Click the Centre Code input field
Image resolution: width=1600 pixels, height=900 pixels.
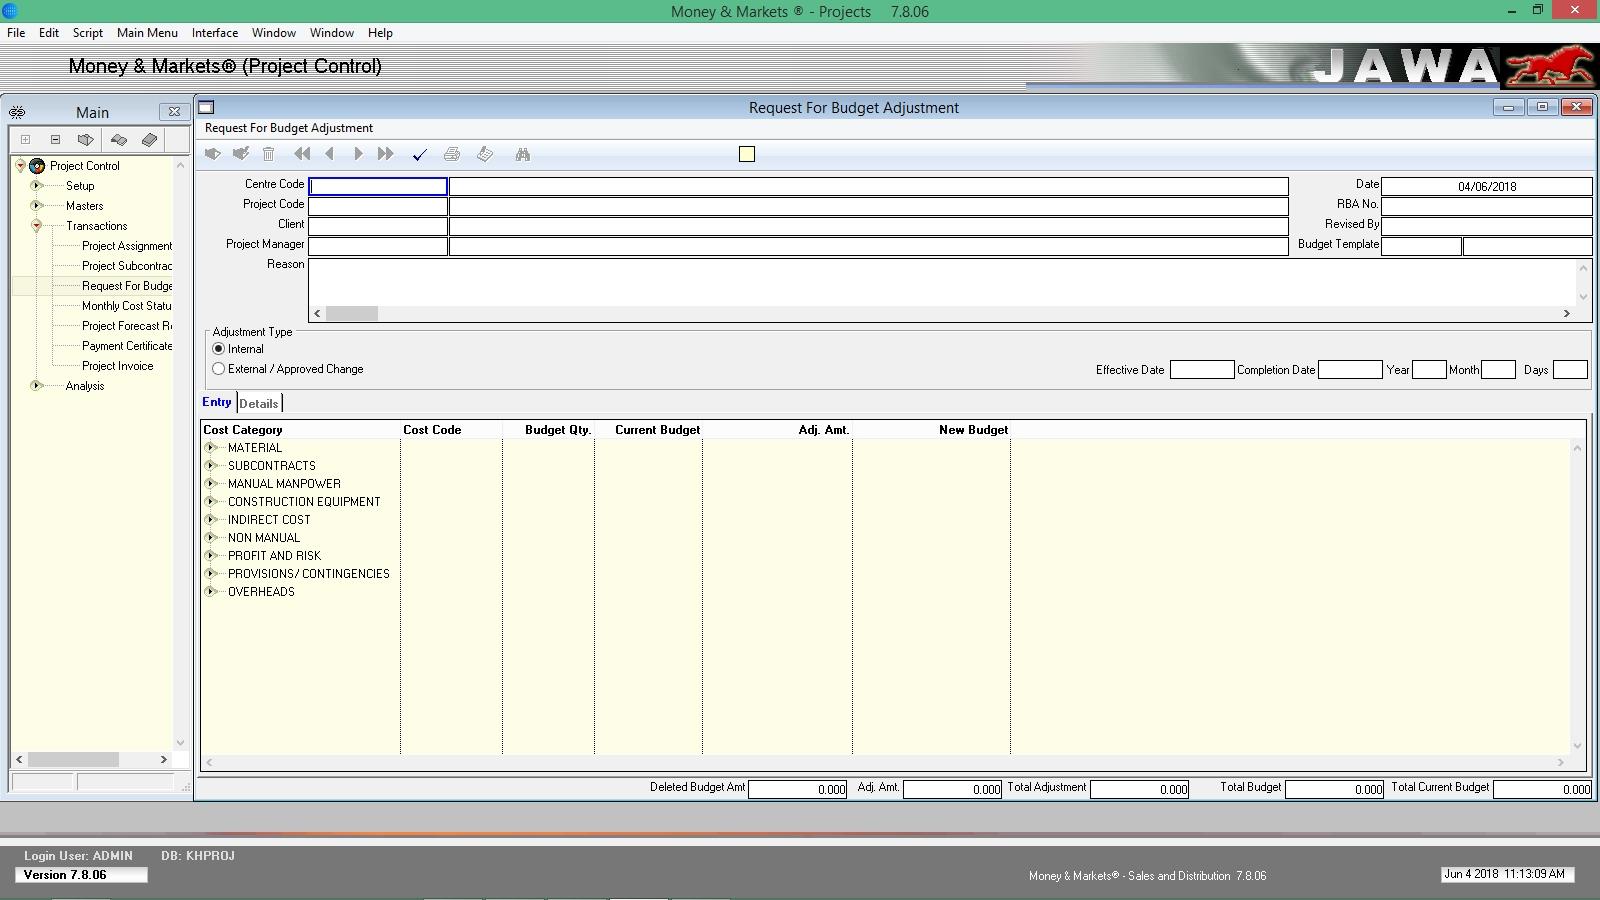tap(378, 186)
